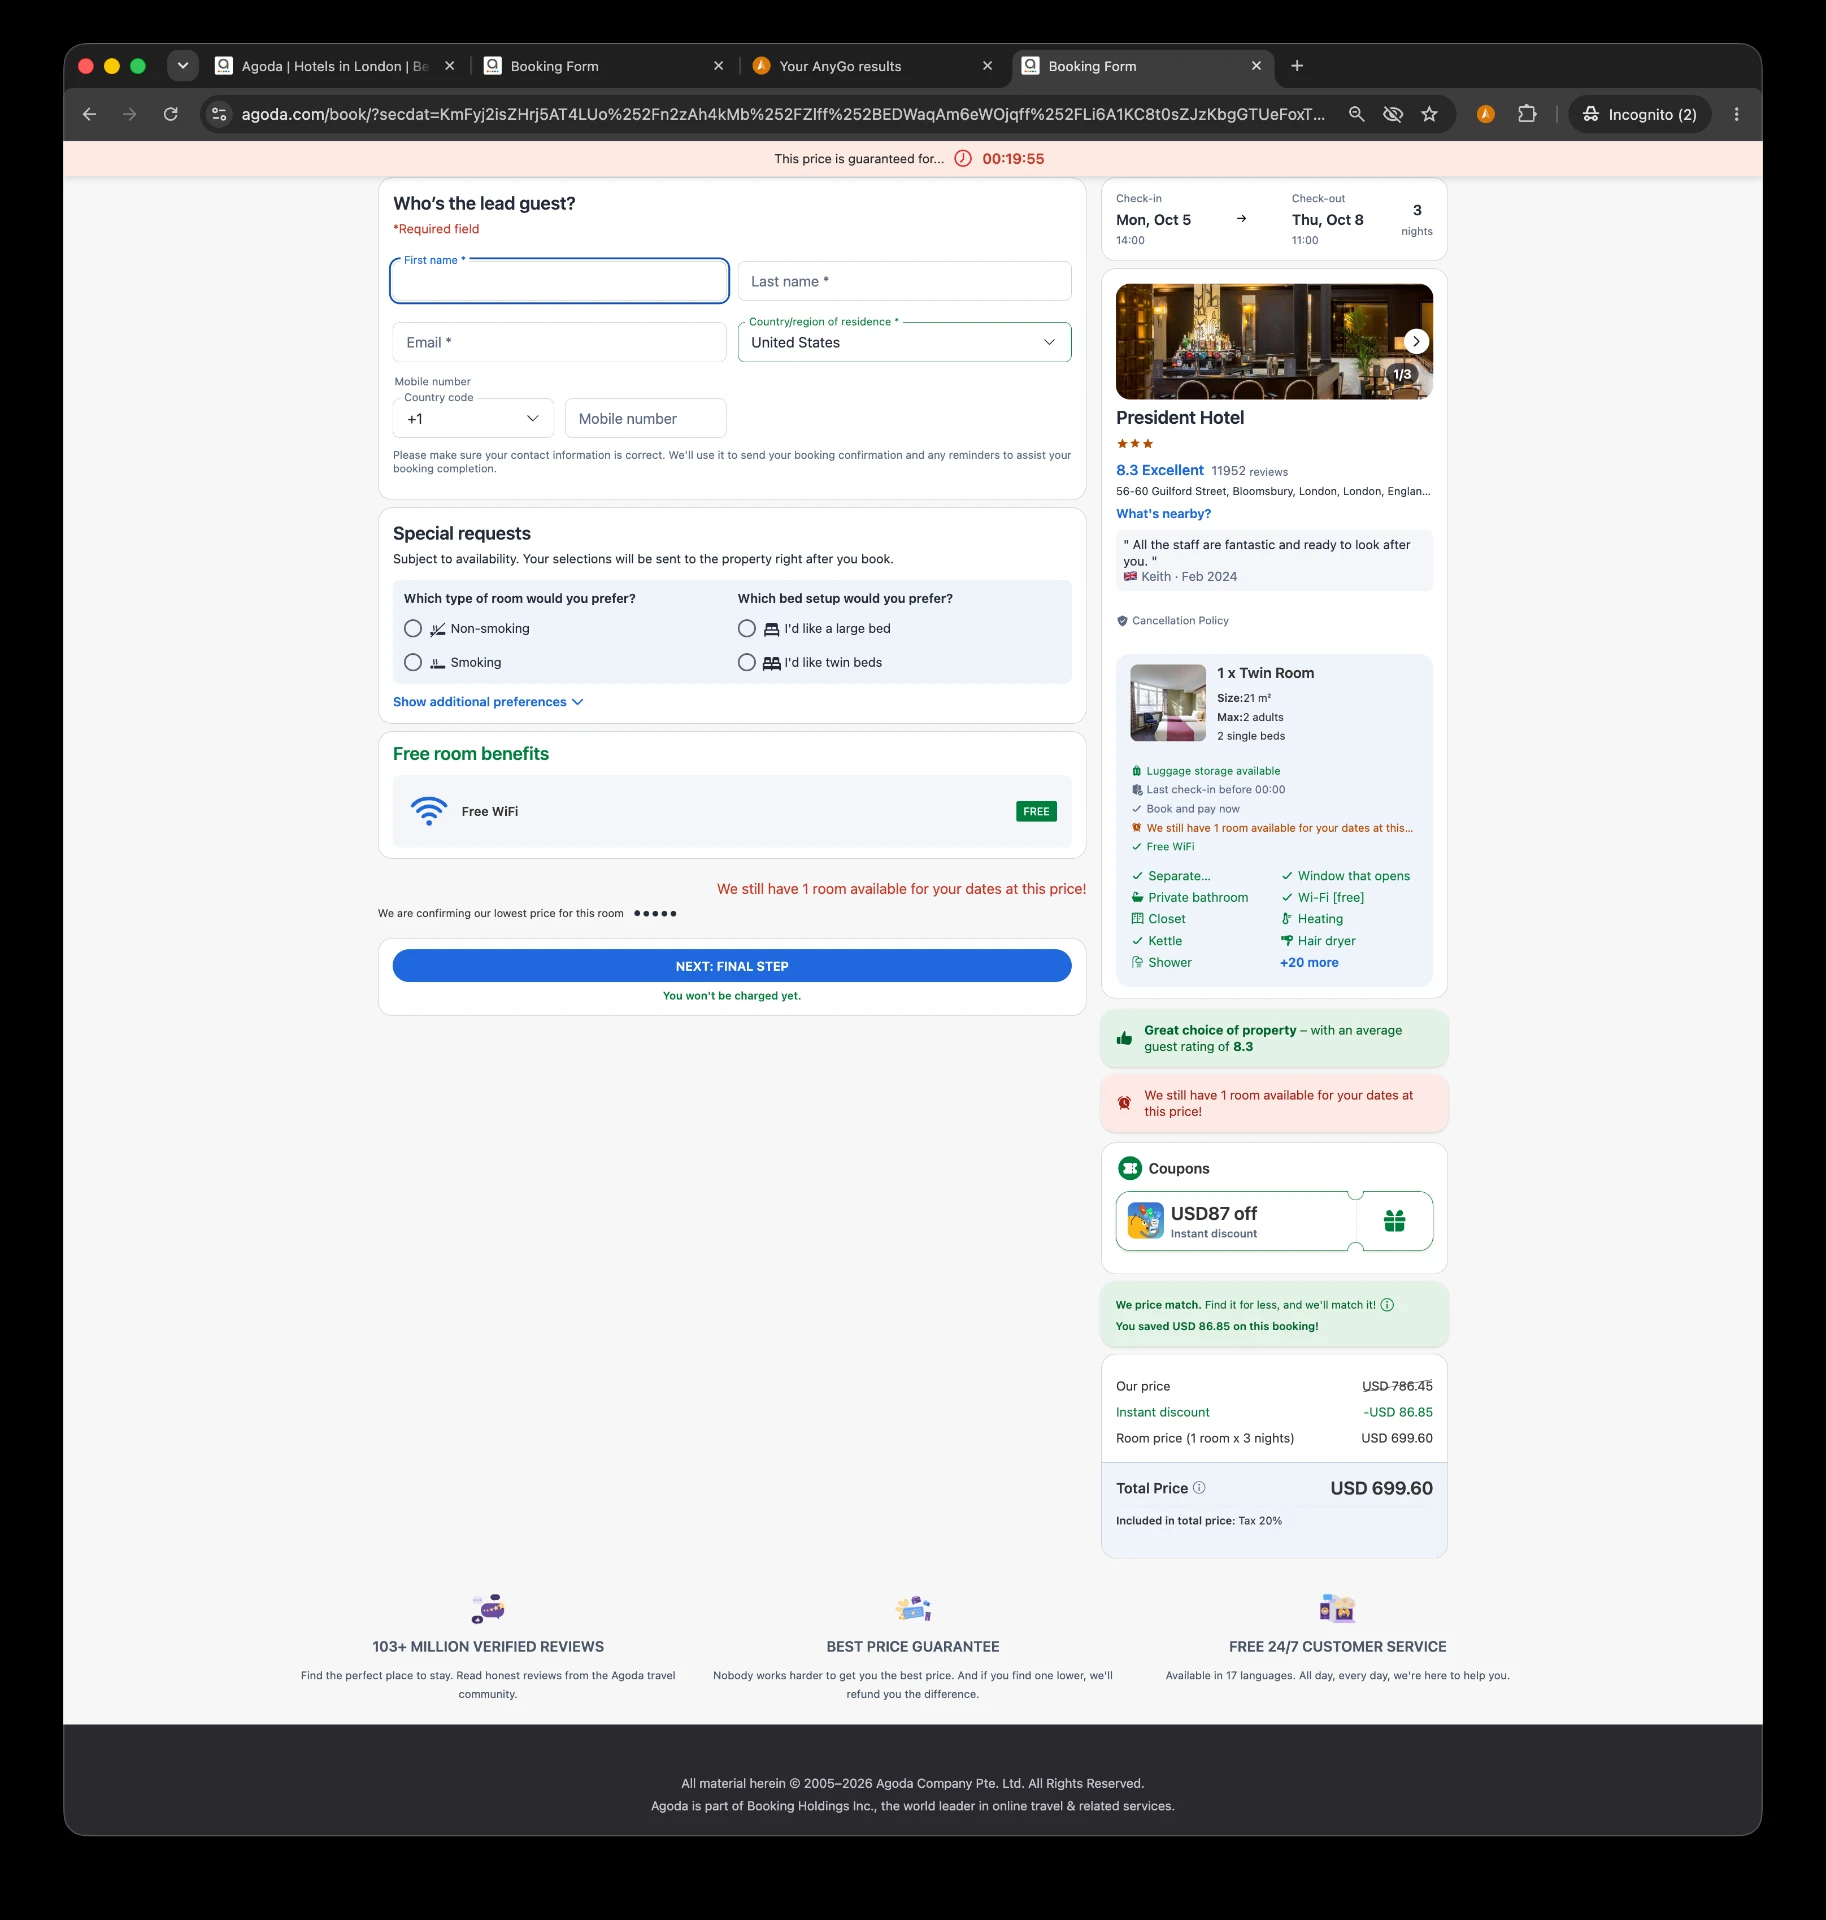Click the 11952 reviews text
Screen dimensions: 1826x1920
coord(1250,472)
